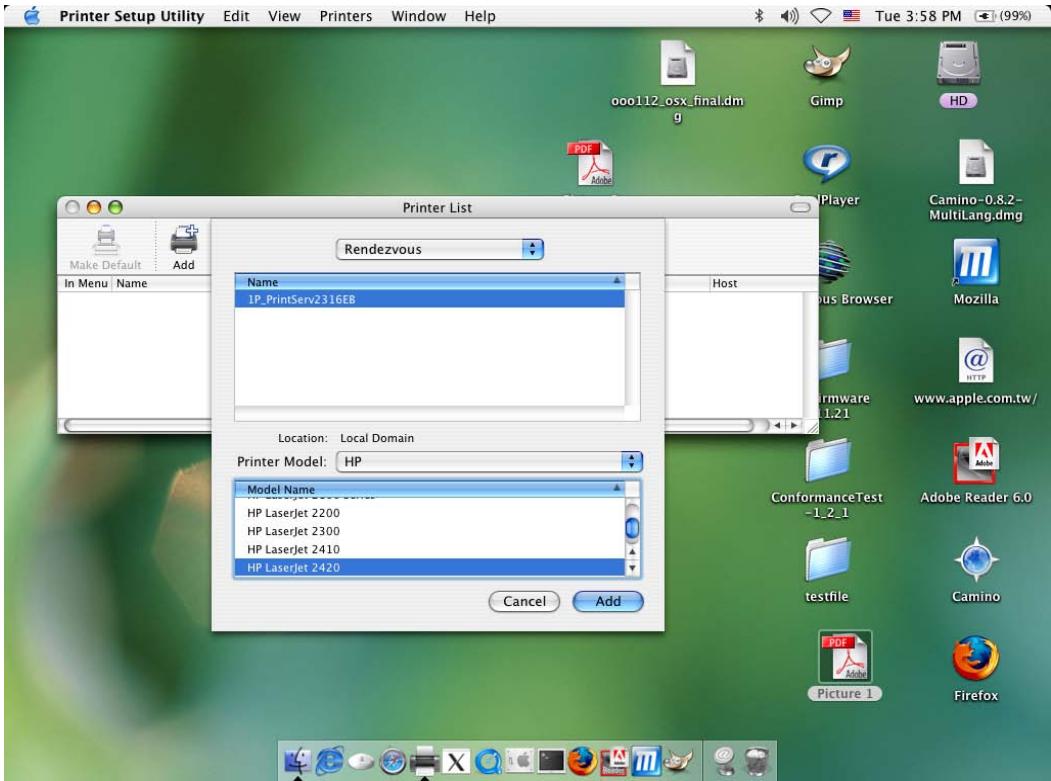The height and width of the screenshot is (781, 1051).
Task: Select the ooo112_osx_final.dmg file icon
Action: 677,63
